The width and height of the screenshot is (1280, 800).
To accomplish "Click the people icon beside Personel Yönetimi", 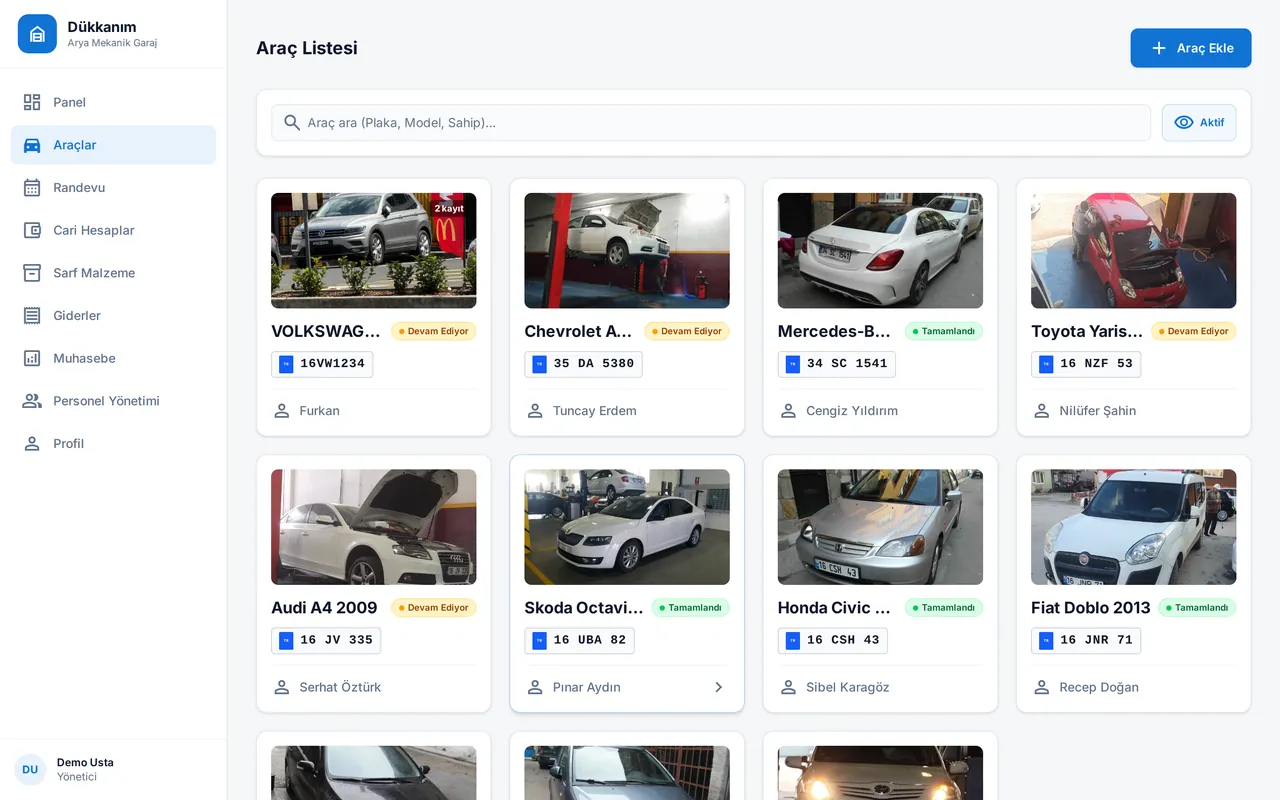I will pos(32,401).
